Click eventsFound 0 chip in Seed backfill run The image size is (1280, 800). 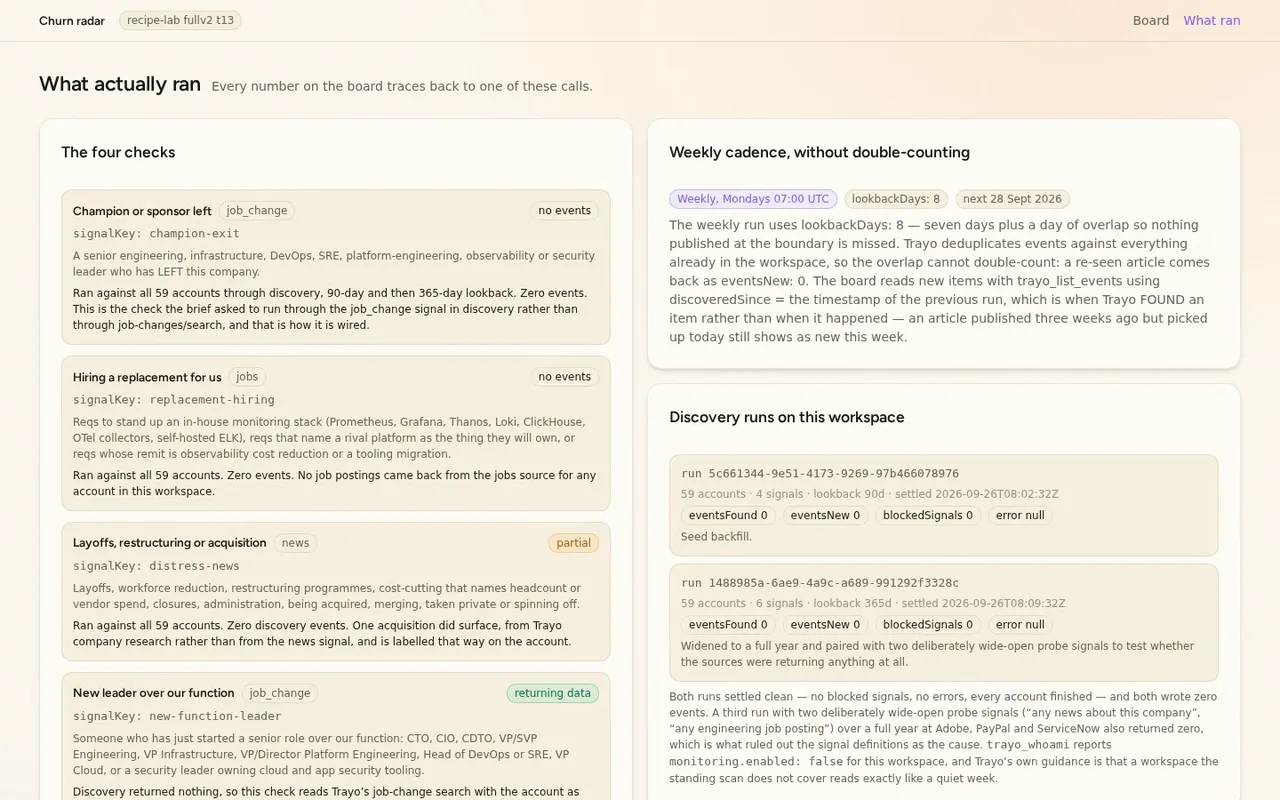tap(728, 516)
